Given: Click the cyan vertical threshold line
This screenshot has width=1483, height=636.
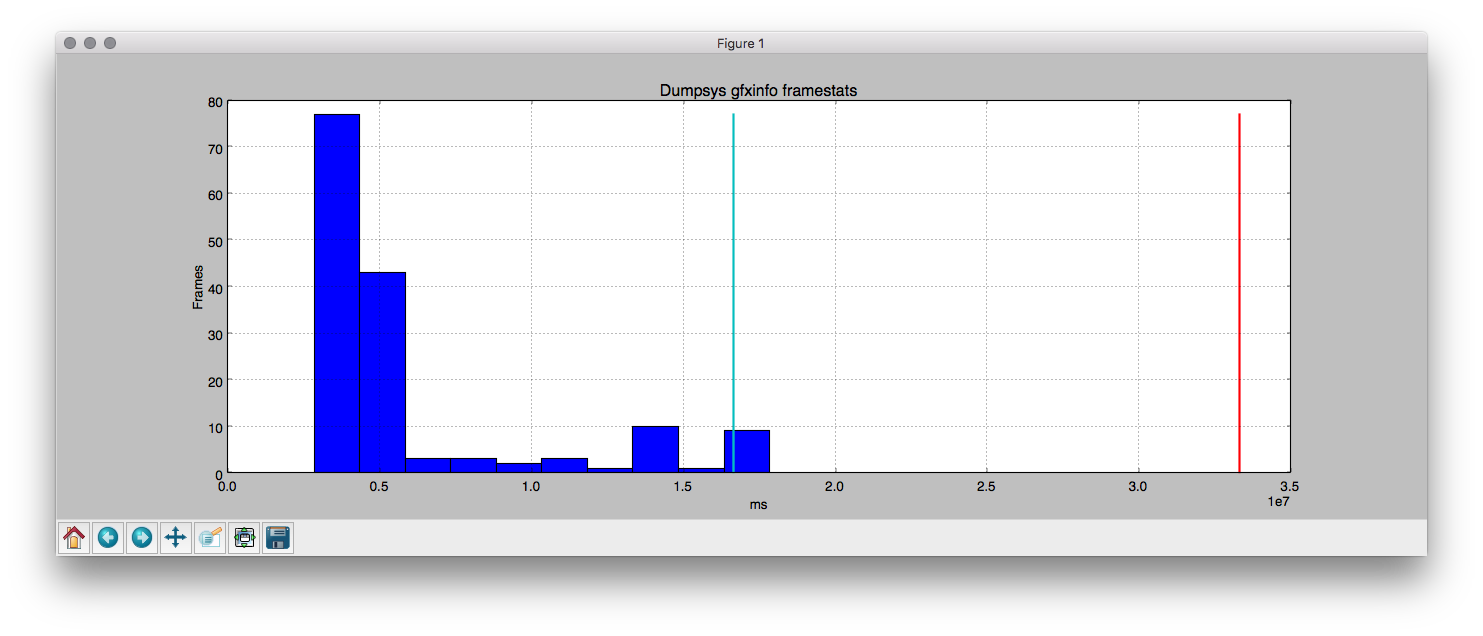Looking at the screenshot, I should click(x=733, y=293).
